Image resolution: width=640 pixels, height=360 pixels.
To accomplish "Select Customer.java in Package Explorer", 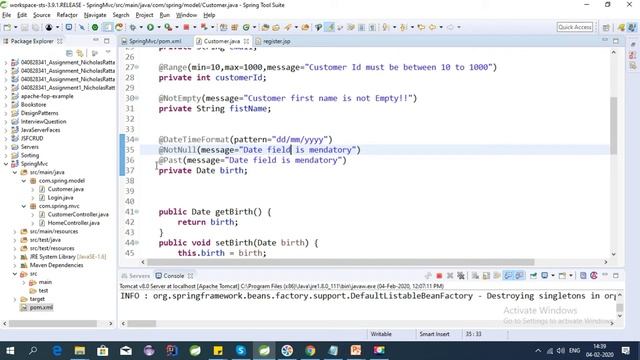I will point(65,189).
